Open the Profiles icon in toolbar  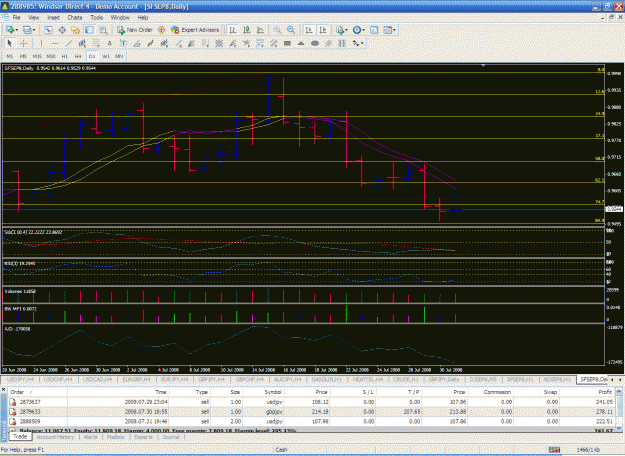click(27, 30)
